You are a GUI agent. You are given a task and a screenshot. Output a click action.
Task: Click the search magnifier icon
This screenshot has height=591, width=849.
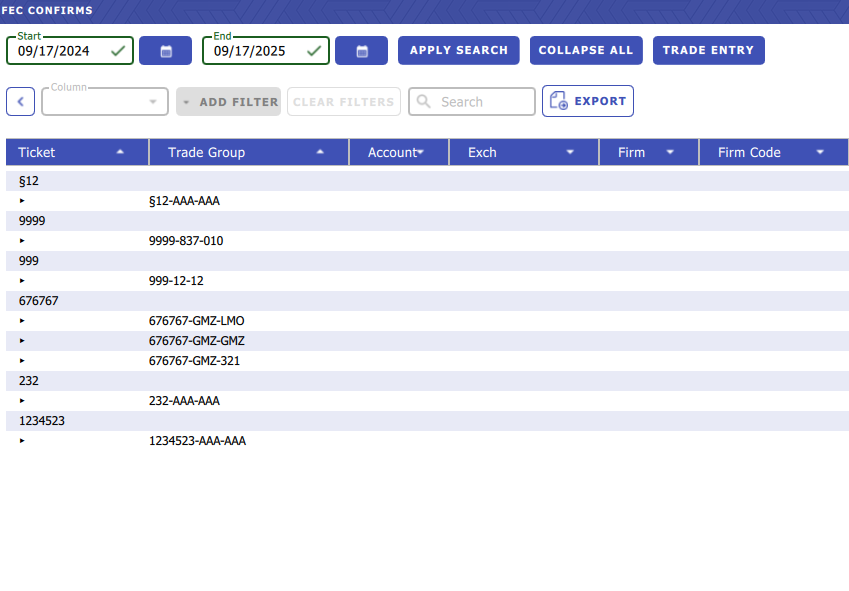pyautogui.click(x=424, y=102)
